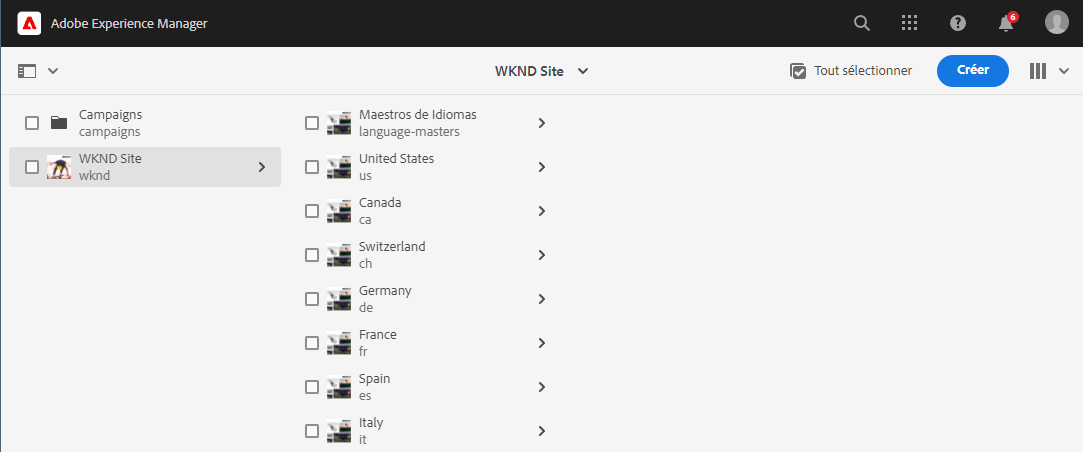
Task: Open the view switcher dropdown chevron
Action: (x=1064, y=70)
